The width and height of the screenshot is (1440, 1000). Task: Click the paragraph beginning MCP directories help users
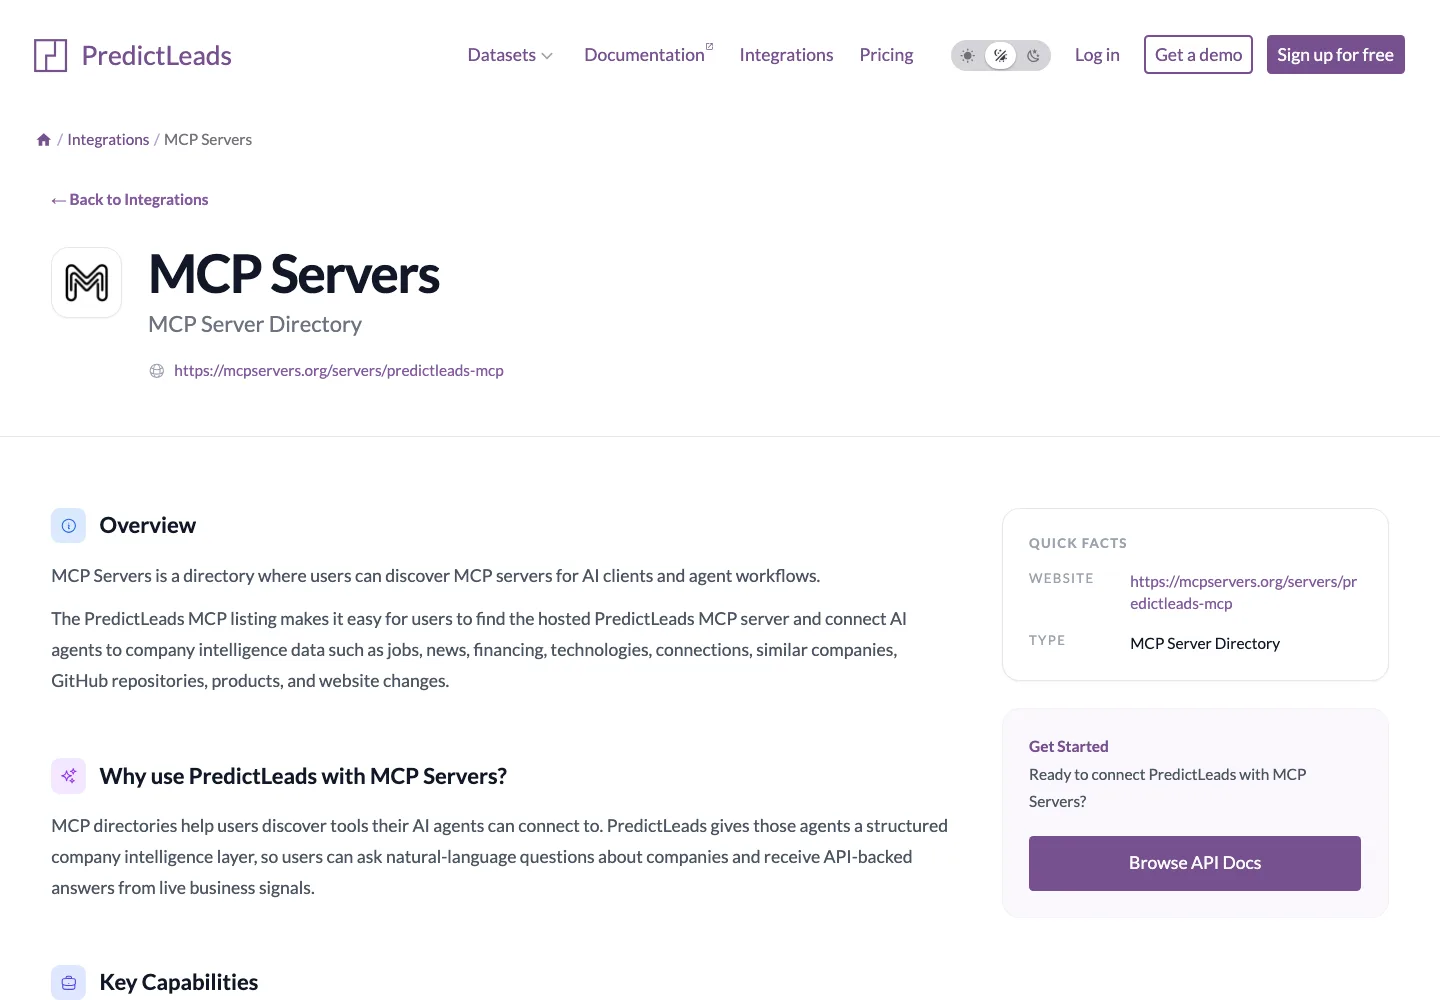click(500, 857)
